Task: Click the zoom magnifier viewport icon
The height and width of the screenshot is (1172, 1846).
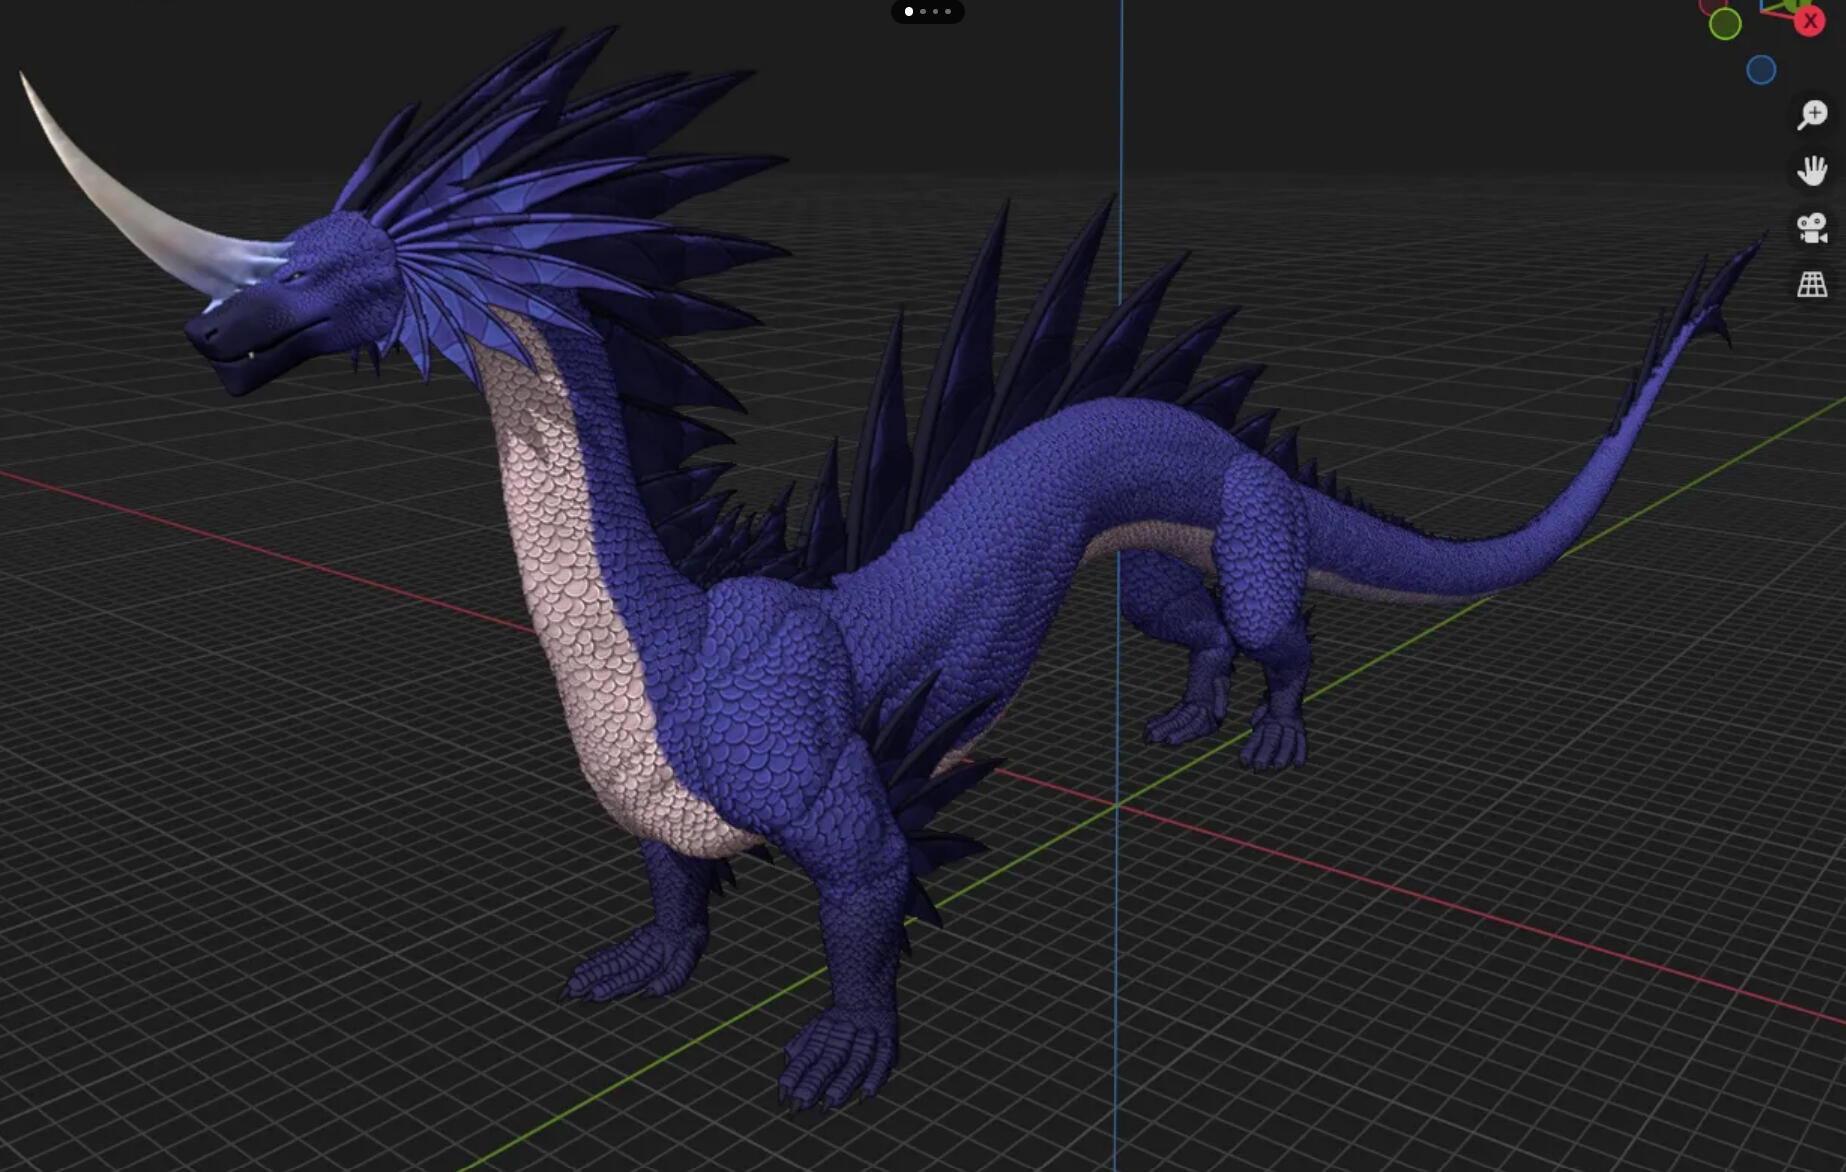Action: (x=1812, y=114)
